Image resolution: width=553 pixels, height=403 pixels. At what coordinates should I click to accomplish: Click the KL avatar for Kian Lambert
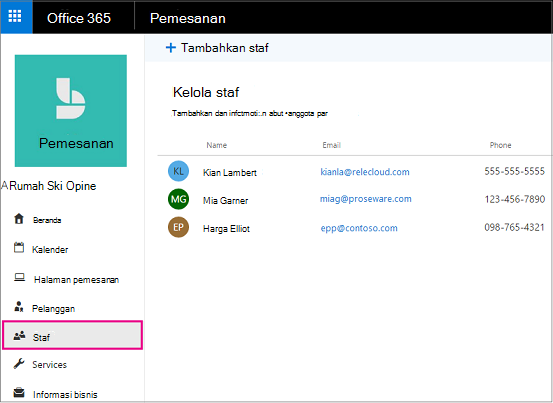coord(178,171)
